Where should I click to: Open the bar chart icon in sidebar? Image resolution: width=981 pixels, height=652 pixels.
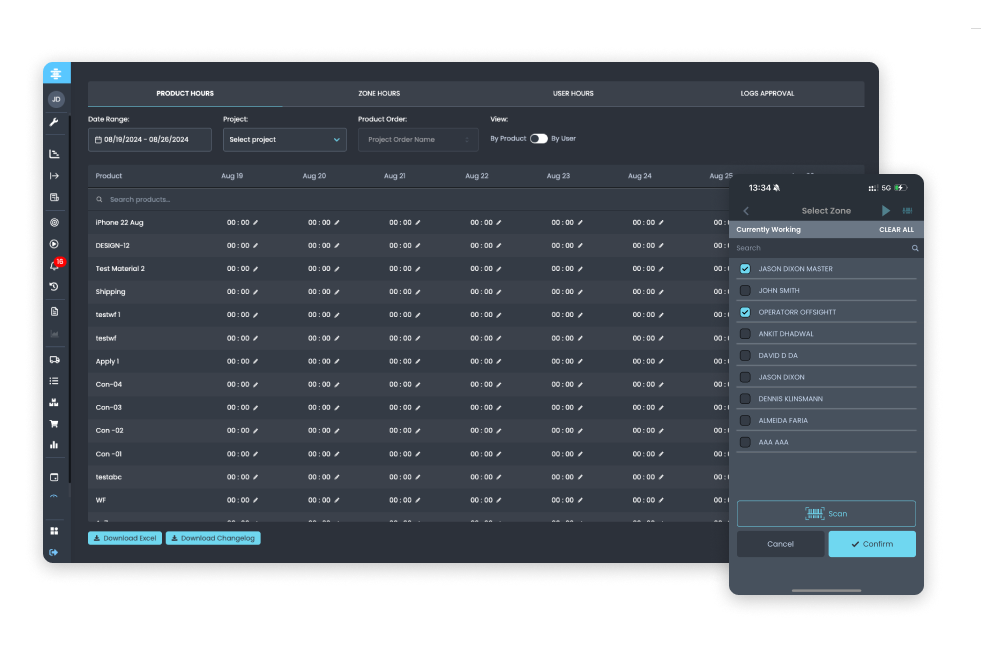click(54, 445)
